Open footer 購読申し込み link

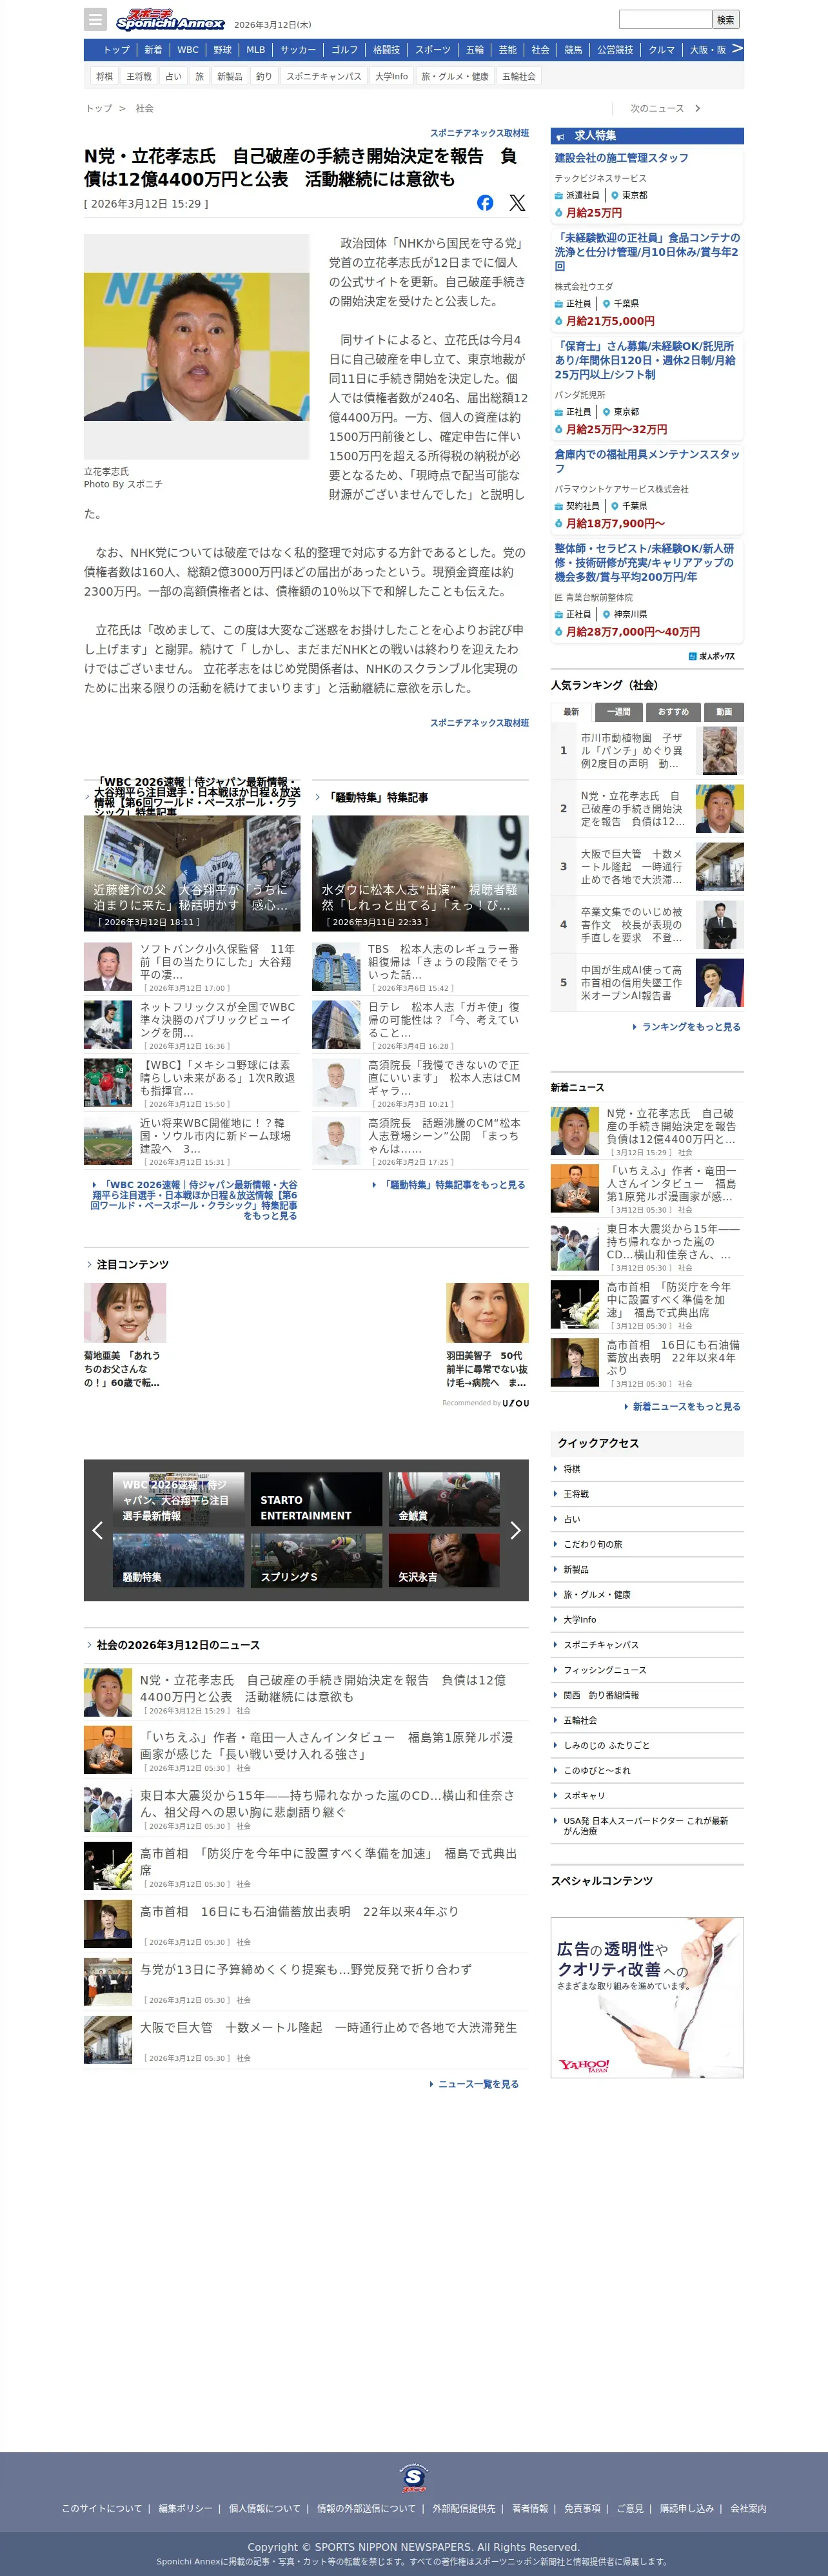click(x=687, y=2508)
